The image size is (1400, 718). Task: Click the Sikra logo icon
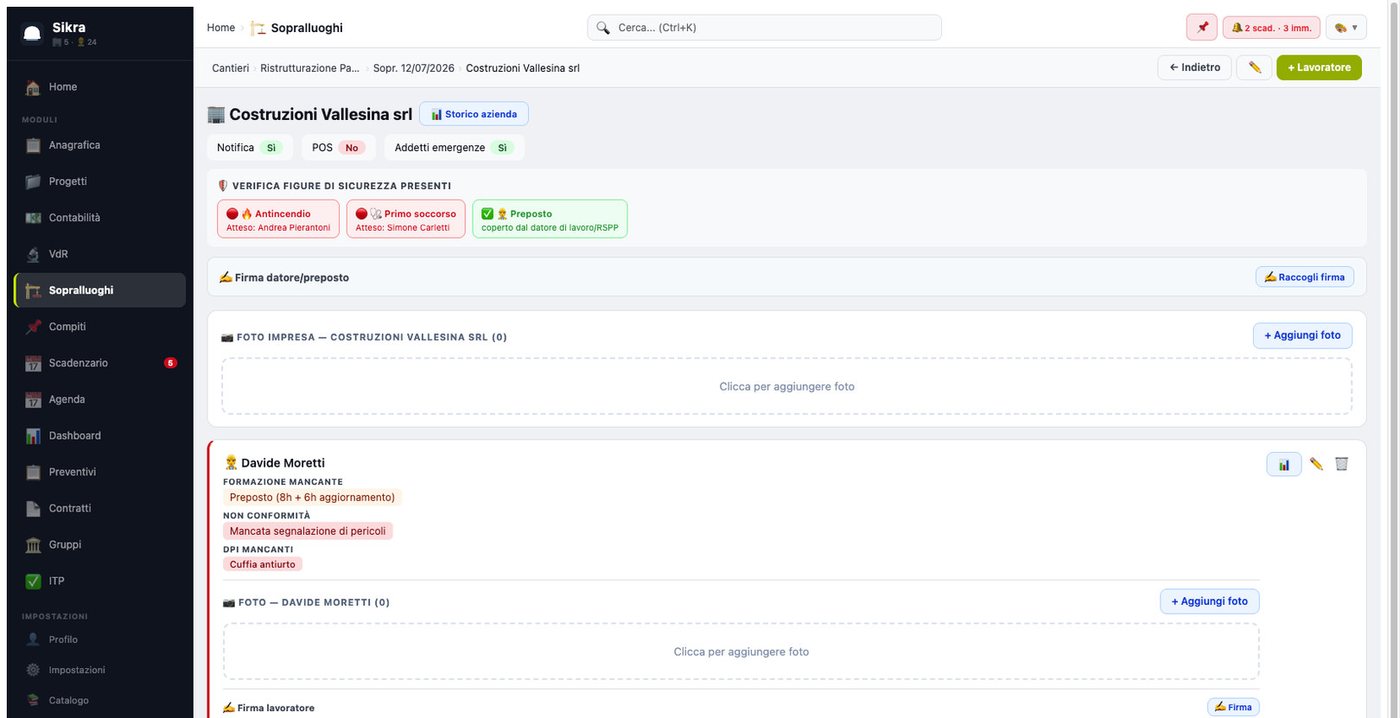pyautogui.click(x=32, y=33)
